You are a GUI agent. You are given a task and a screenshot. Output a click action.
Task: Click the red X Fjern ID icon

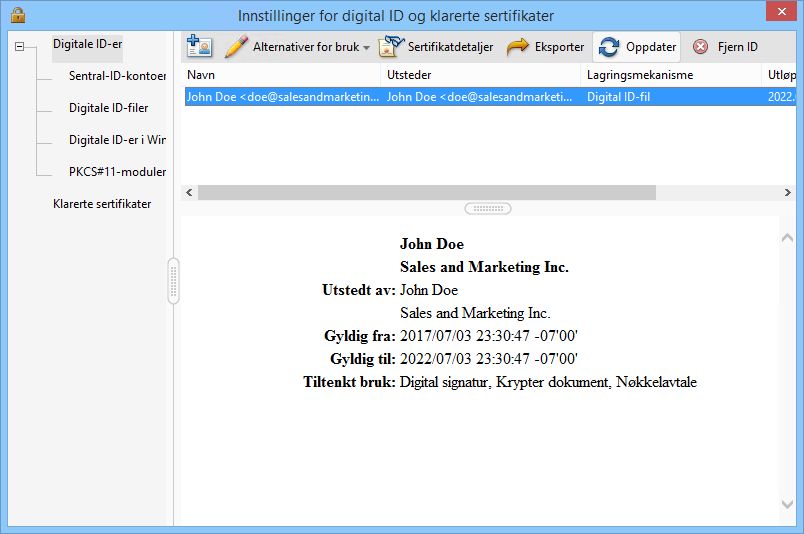700,47
